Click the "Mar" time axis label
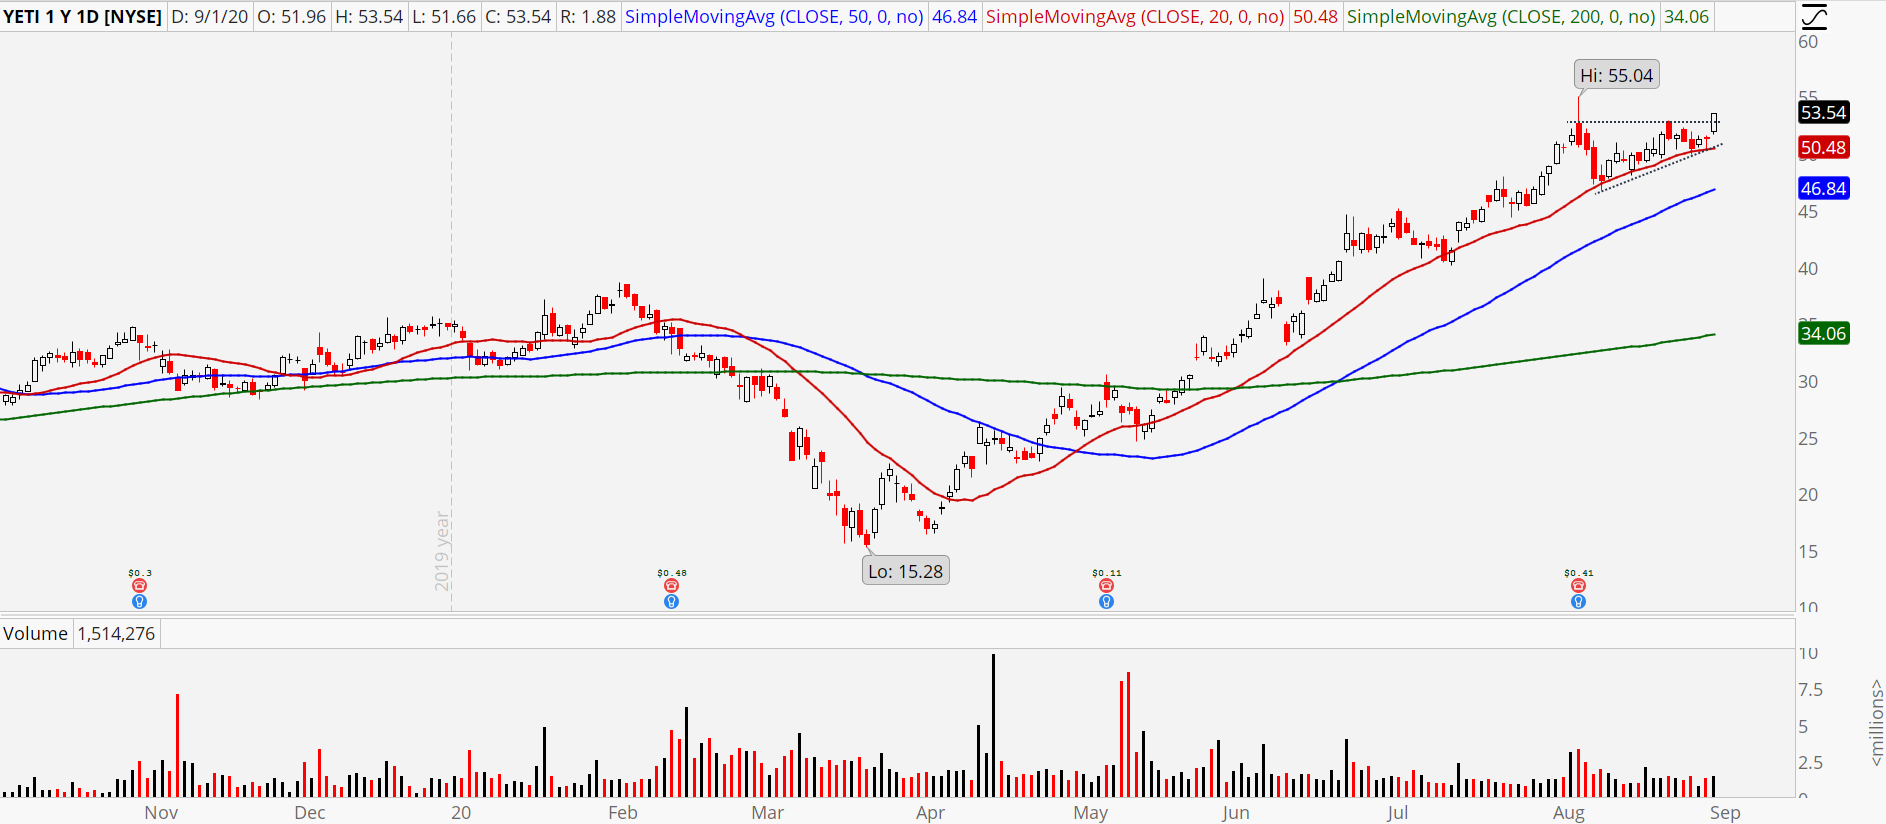Viewport: 1886px width, 824px height. click(x=768, y=812)
